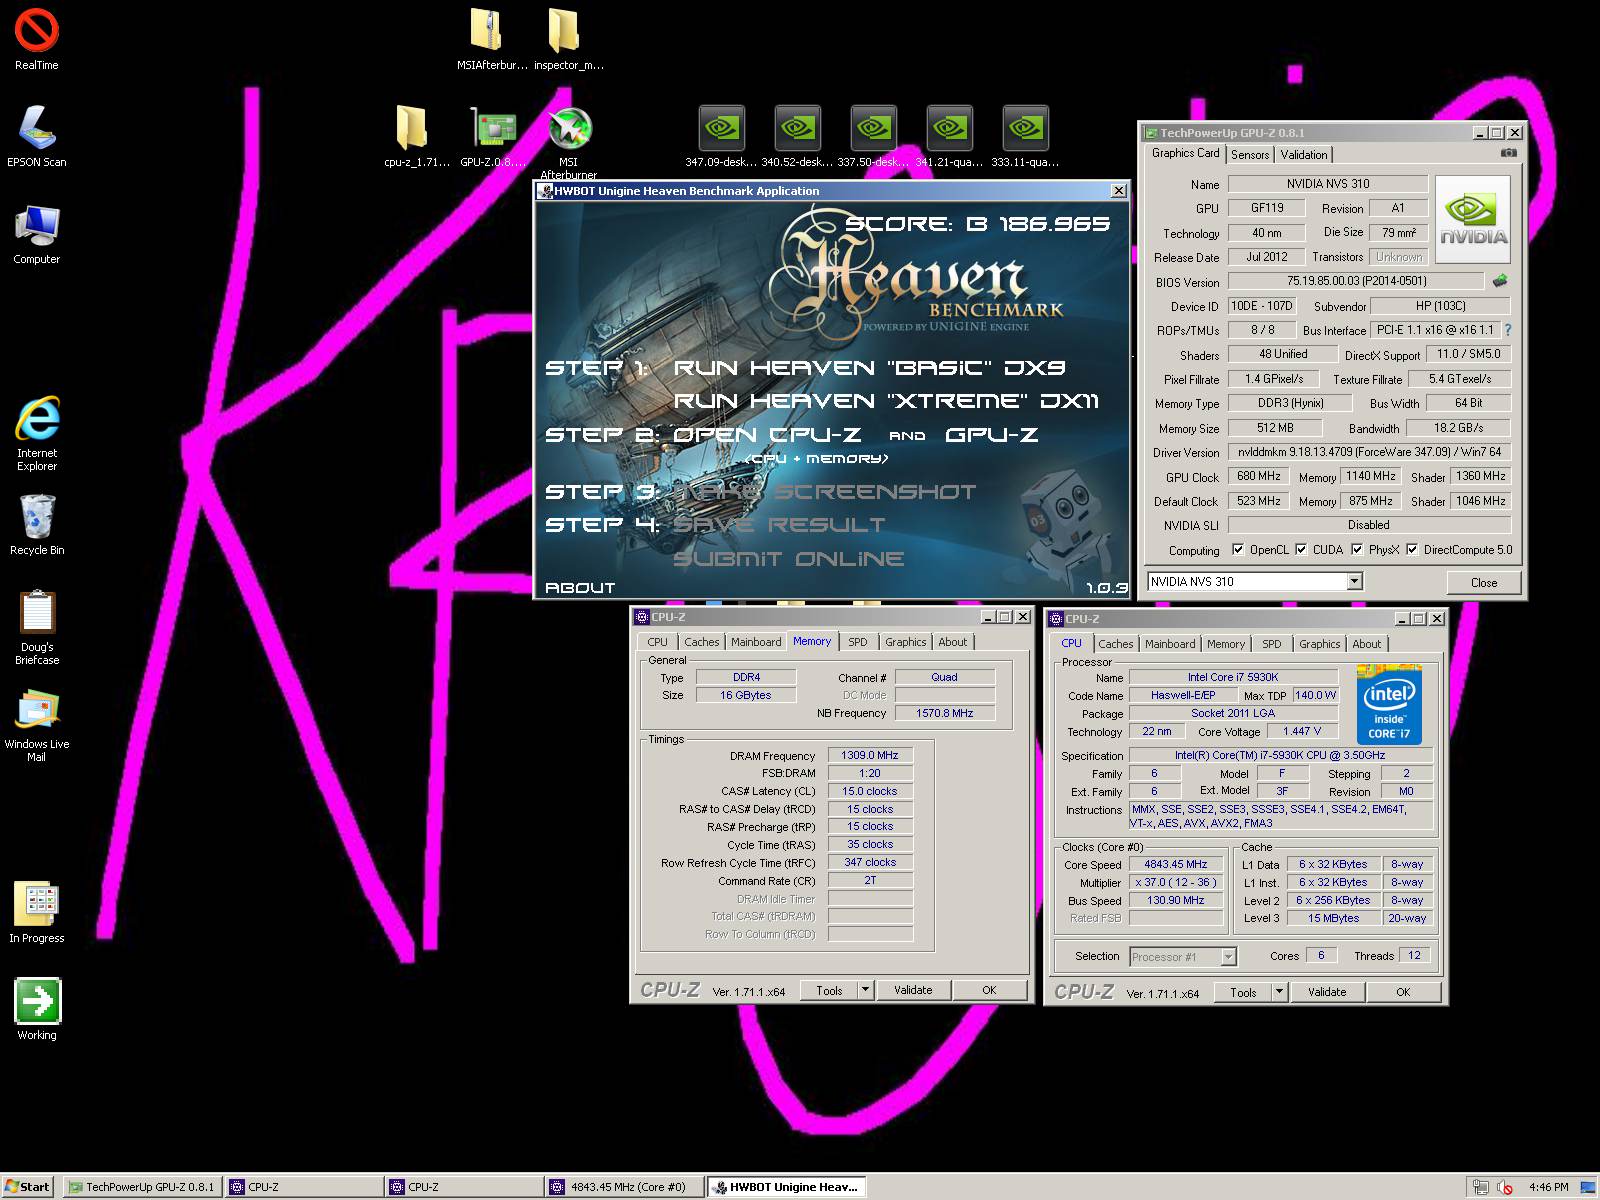Open the Tools dropdown arrow in memory CPU-Z

click(865, 990)
